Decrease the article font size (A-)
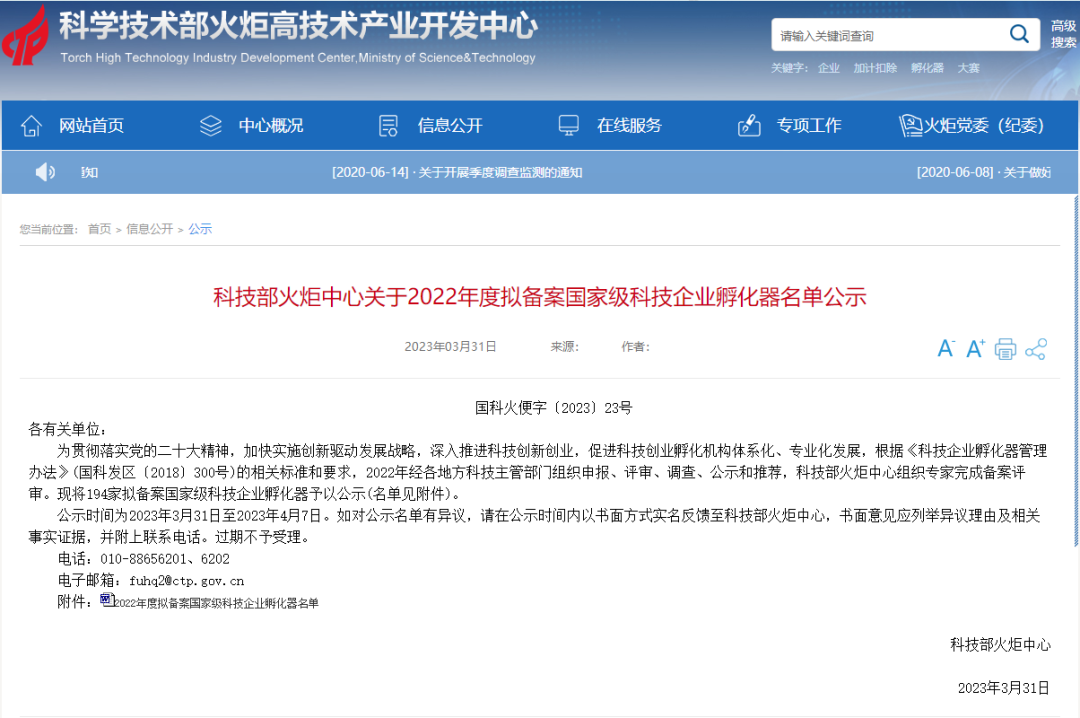Screen dimensions: 1080x718 pos(945,349)
